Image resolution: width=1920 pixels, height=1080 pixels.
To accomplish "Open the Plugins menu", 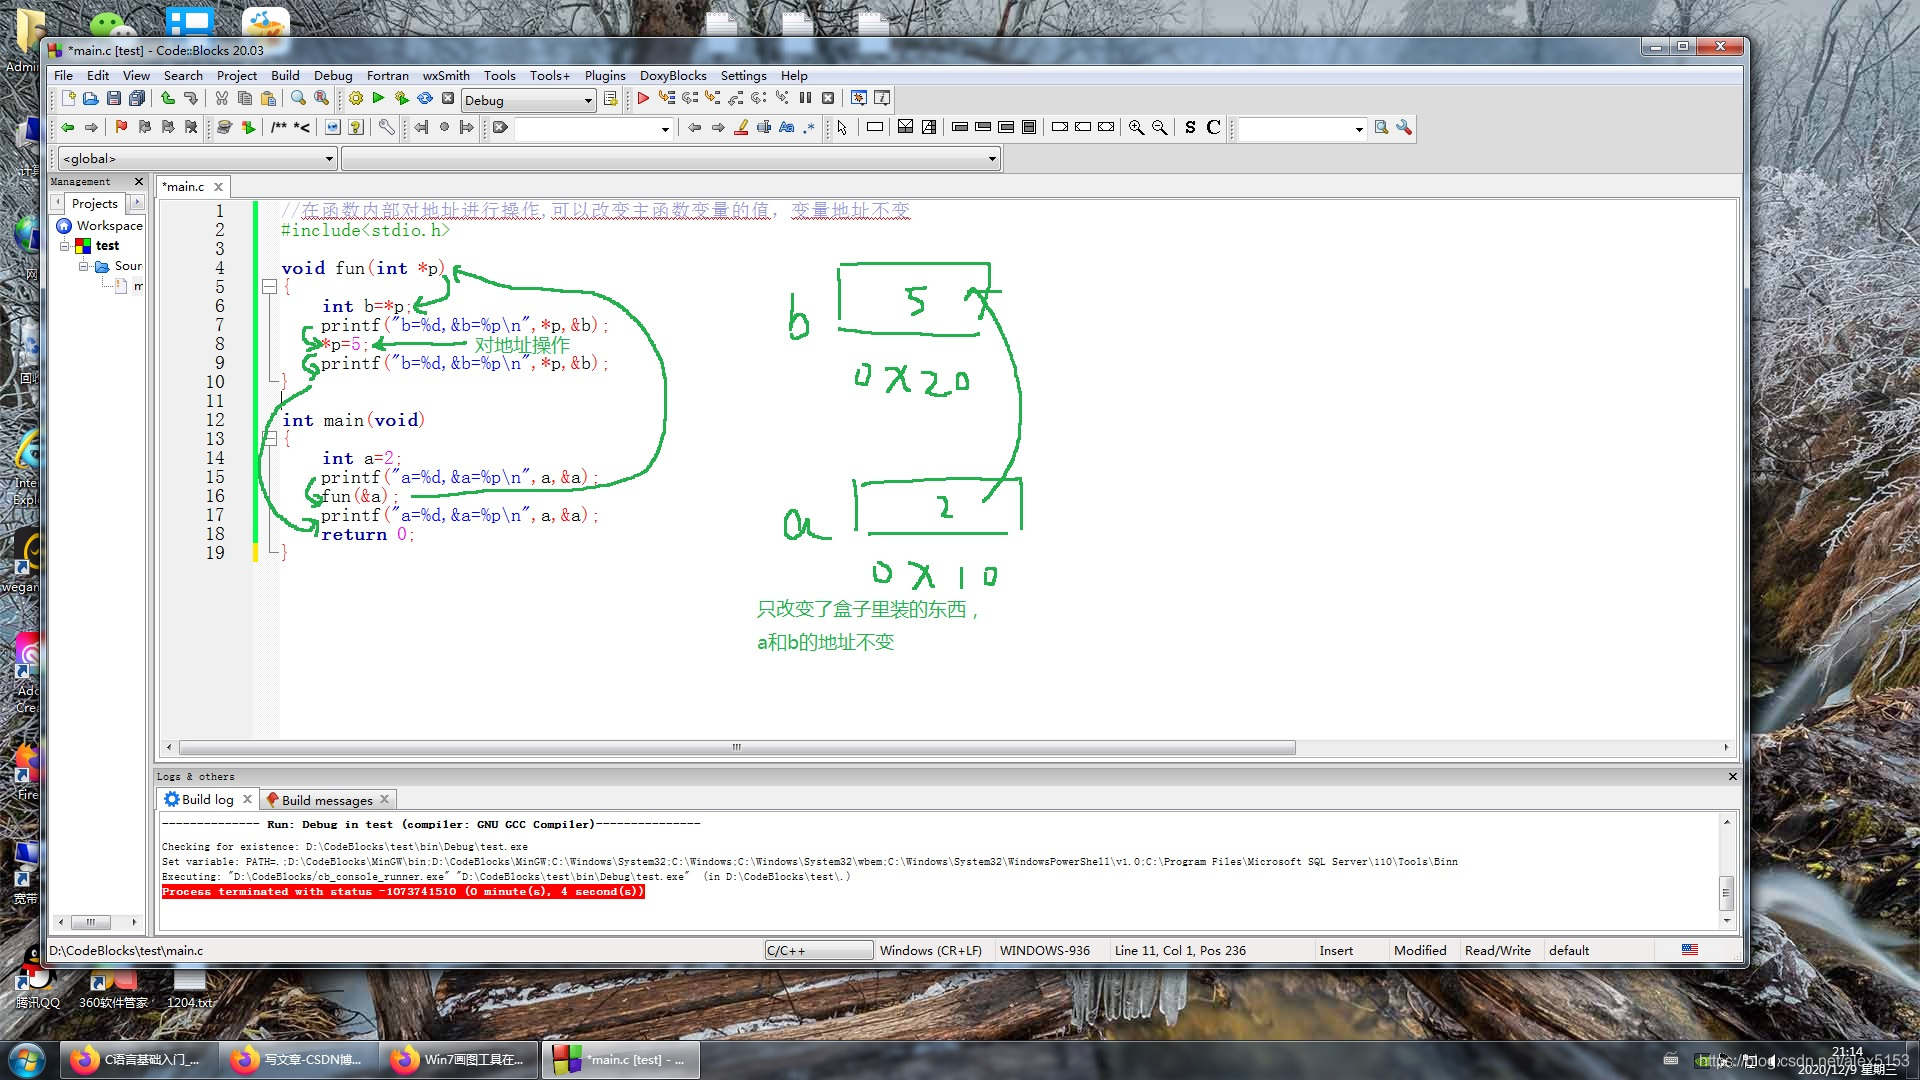I will [604, 75].
